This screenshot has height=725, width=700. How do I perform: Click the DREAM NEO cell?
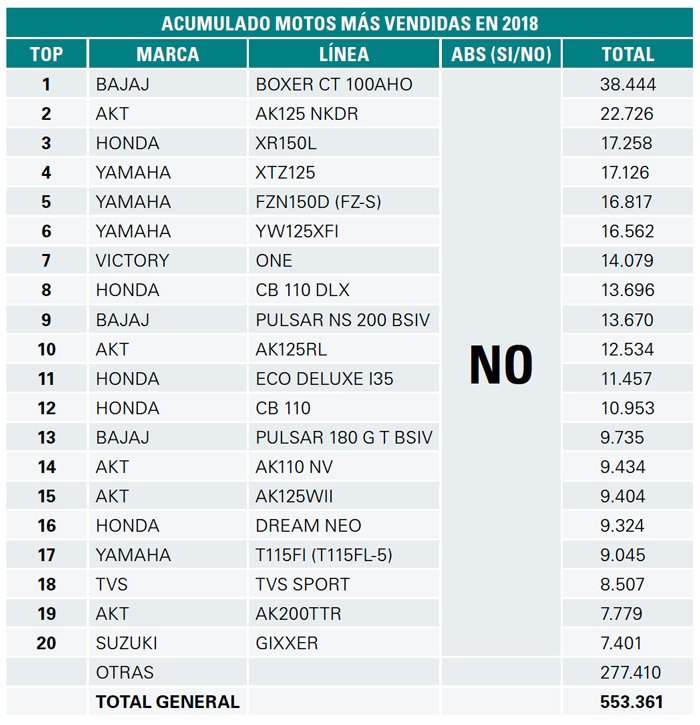tap(344, 525)
